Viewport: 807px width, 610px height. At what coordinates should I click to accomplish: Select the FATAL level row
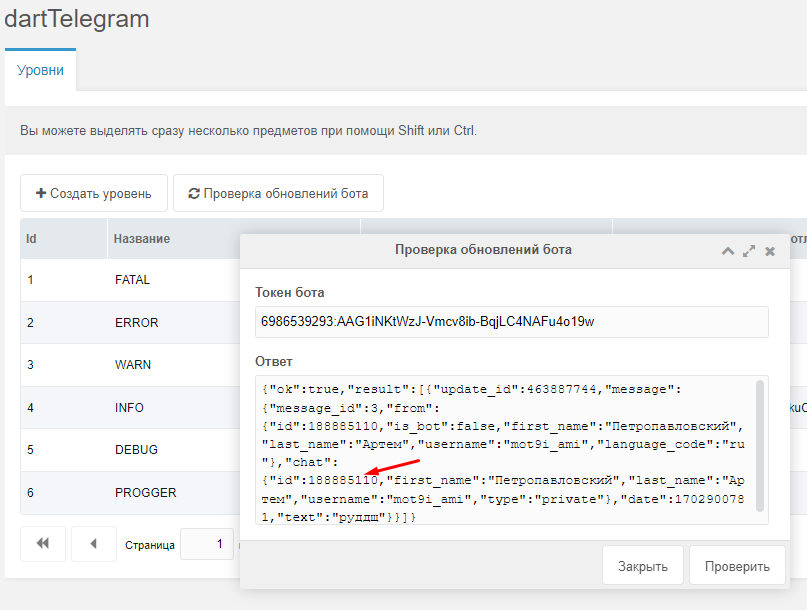point(131,280)
